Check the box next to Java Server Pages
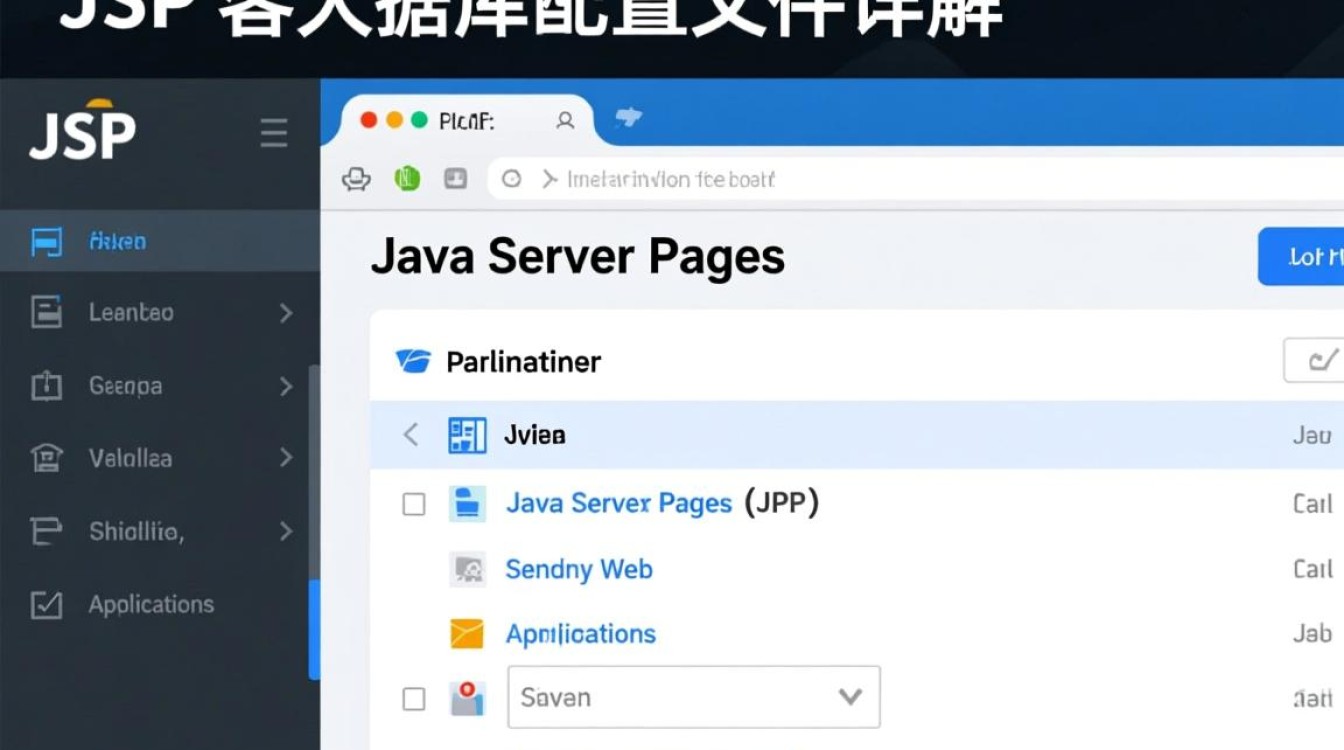Image resolution: width=1344 pixels, height=750 pixels. click(414, 504)
